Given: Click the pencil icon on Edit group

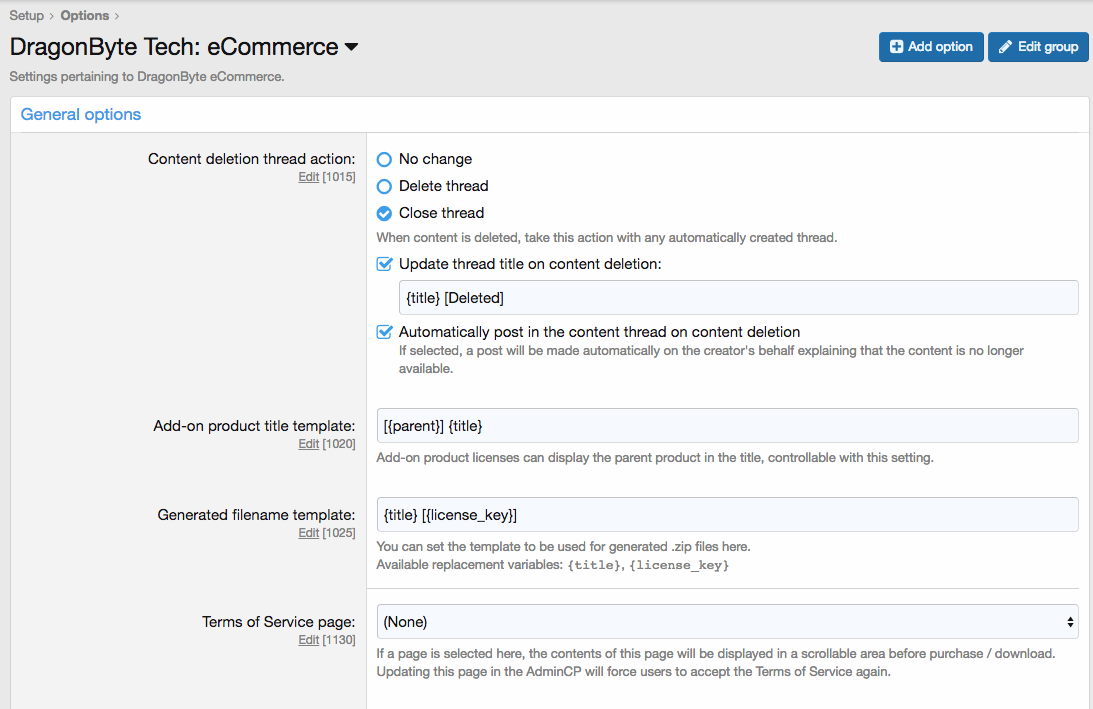Looking at the screenshot, I should coord(1005,47).
